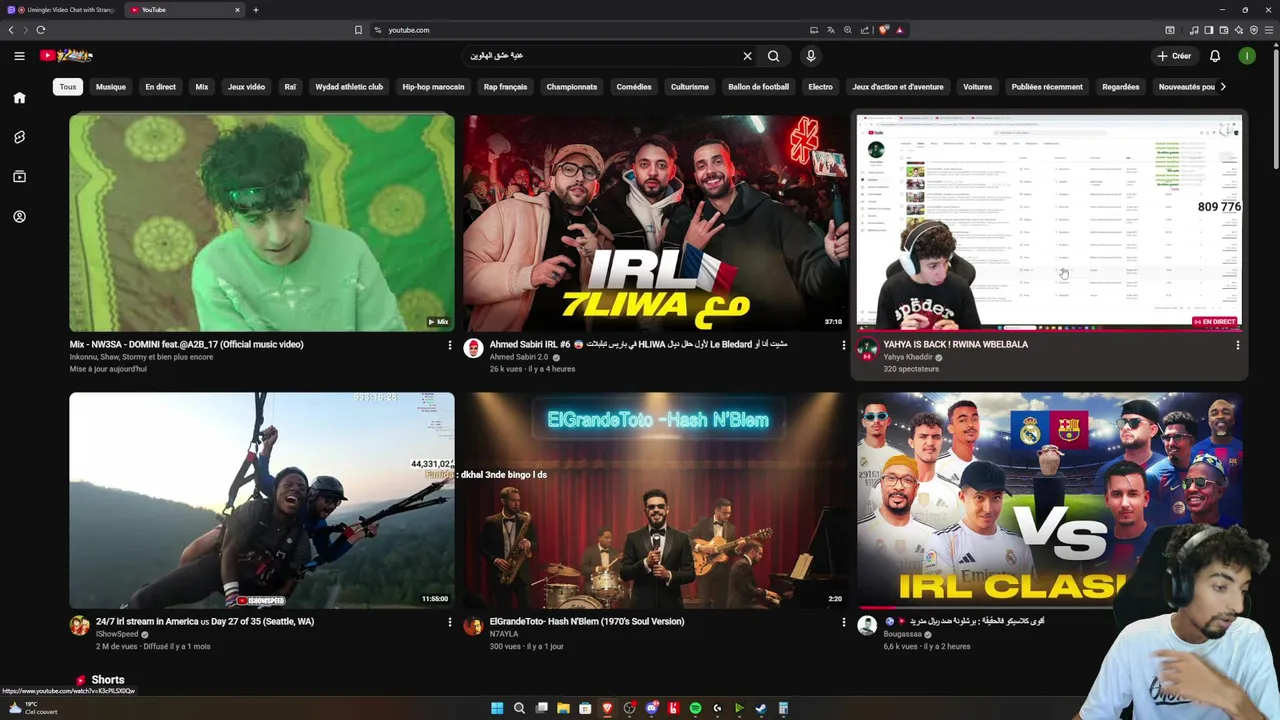This screenshot has width=1280, height=720.
Task: Open the ElGrandeToto Hash N'Blem thumbnail
Action: pyautogui.click(x=655, y=500)
